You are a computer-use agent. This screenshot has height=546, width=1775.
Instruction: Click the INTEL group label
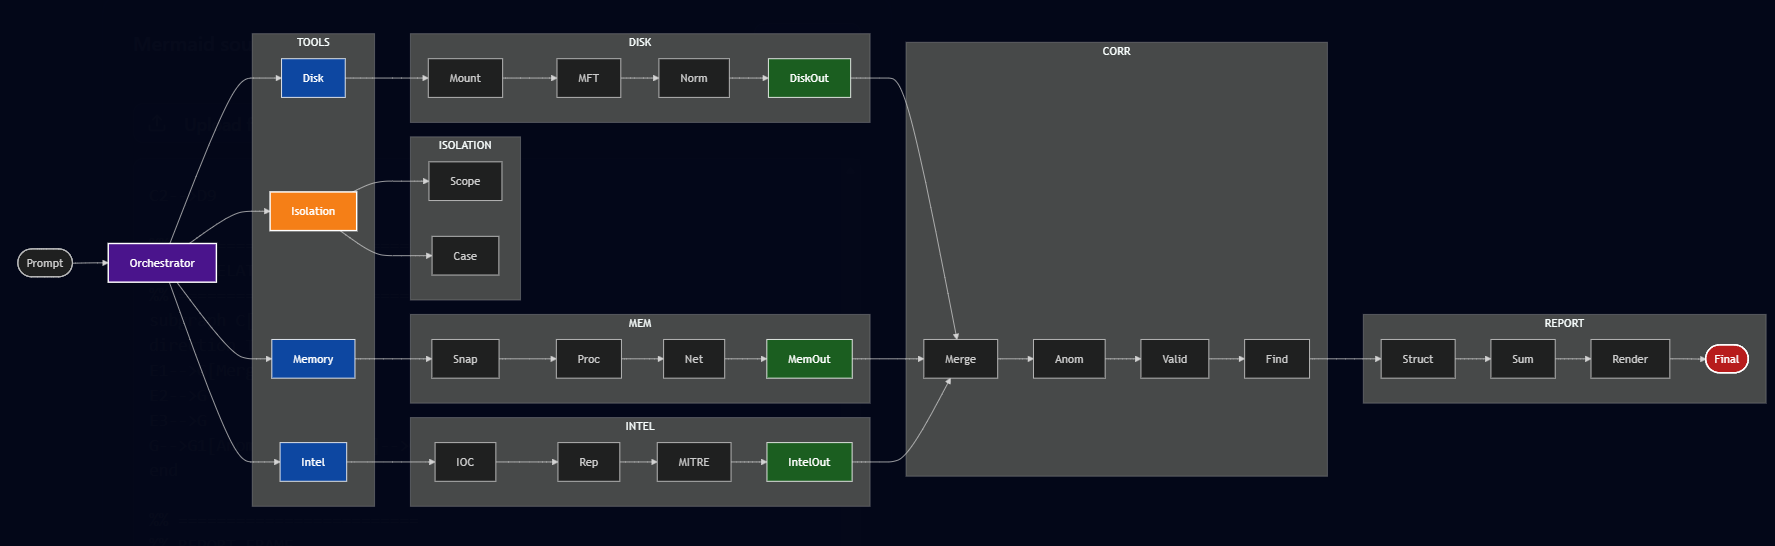click(640, 426)
